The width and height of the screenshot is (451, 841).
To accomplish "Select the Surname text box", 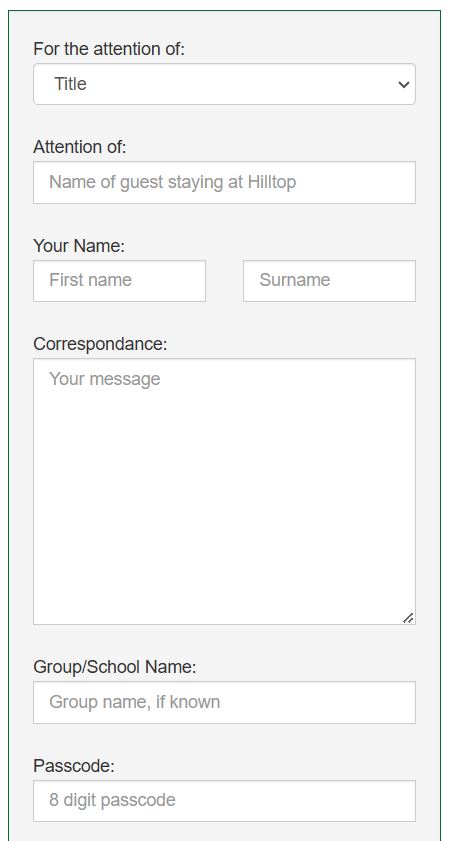I will tap(329, 281).
